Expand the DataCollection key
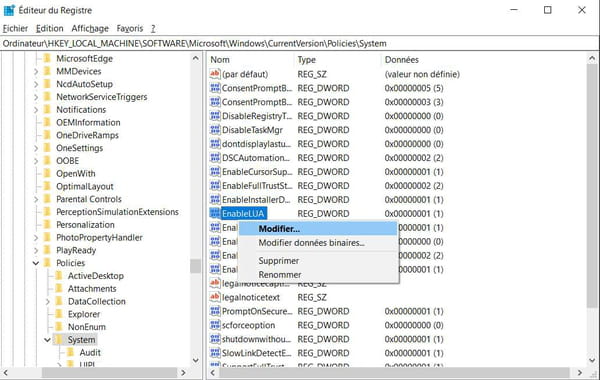600x380 pixels. click(x=47, y=302)
